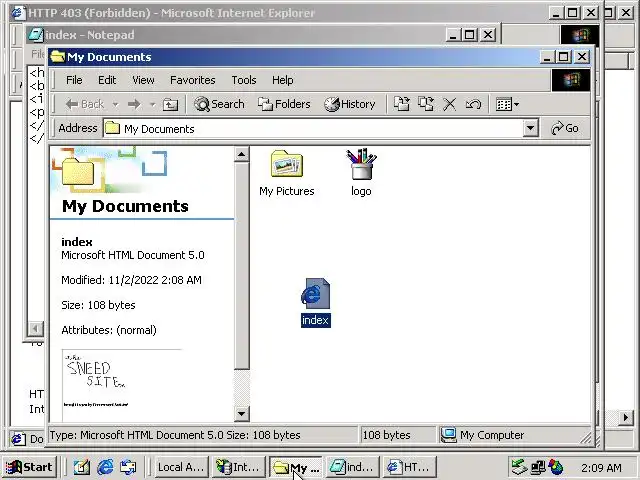The height and width of the screenshot is (480, 640).
Task: Open the Favorites menu
Action: 193,80
